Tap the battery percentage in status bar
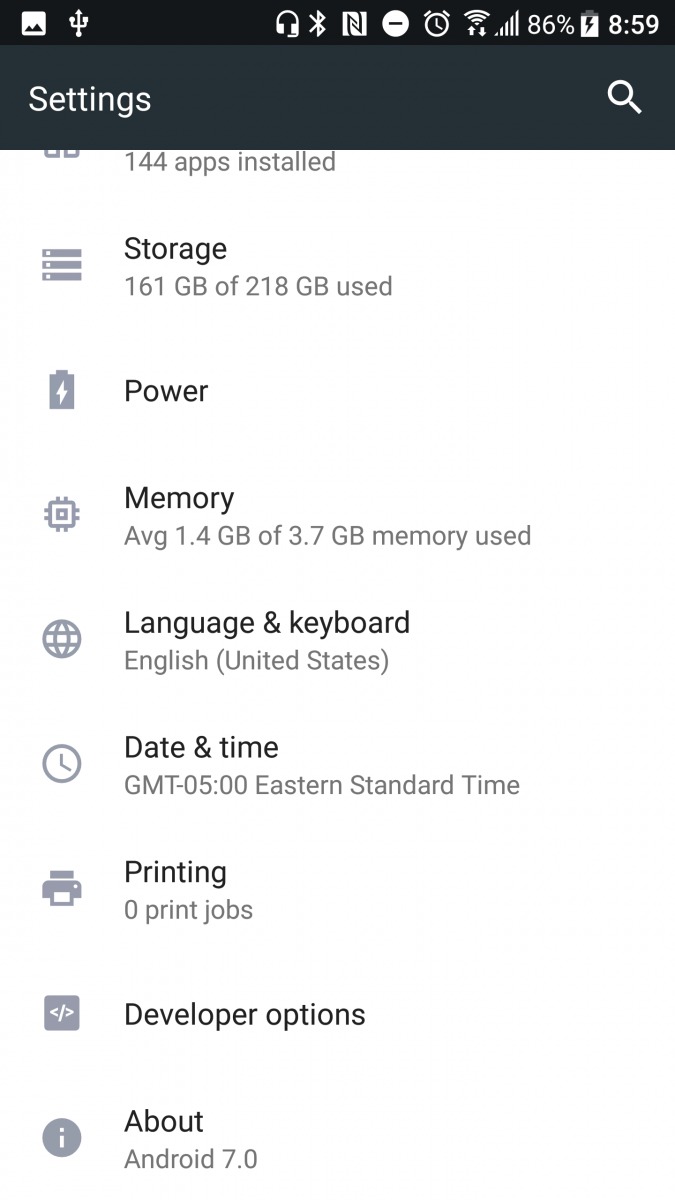The image size is (675, 1200). tap(550, 23)
